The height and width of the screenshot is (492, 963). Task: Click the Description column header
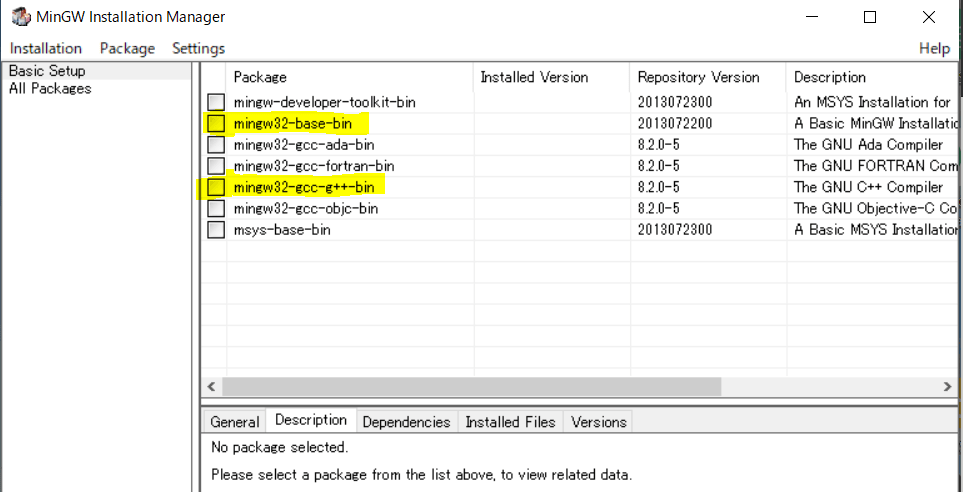(x=872, y=77)
